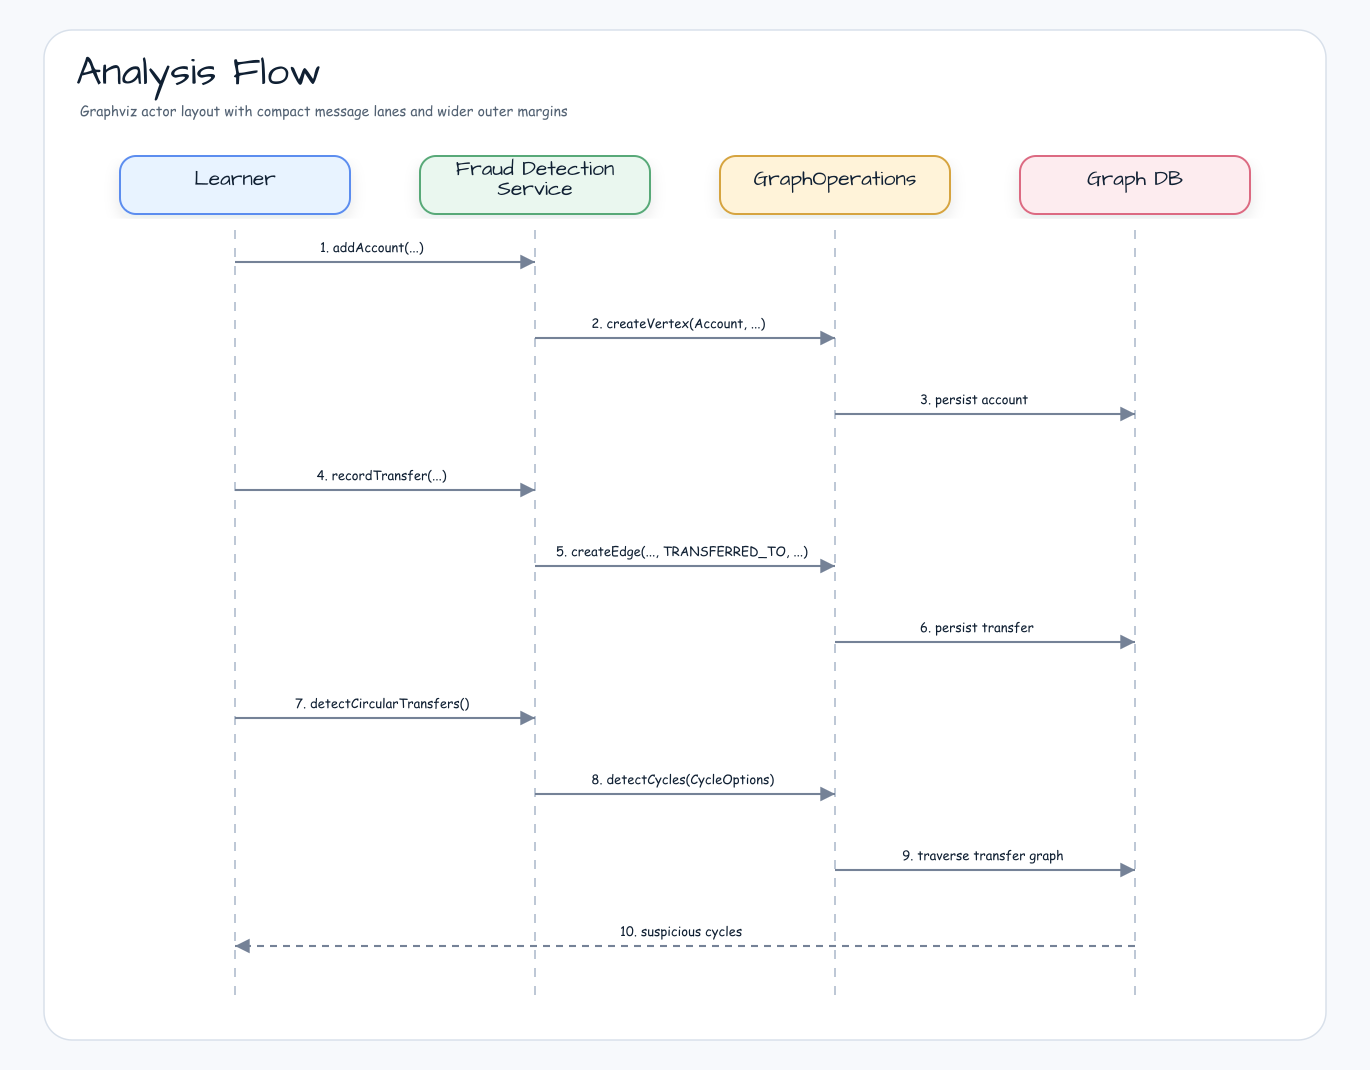1370x1070 pixels.
Task: Click message label 4. recordTransfer(...)
Action: (382, 476)
